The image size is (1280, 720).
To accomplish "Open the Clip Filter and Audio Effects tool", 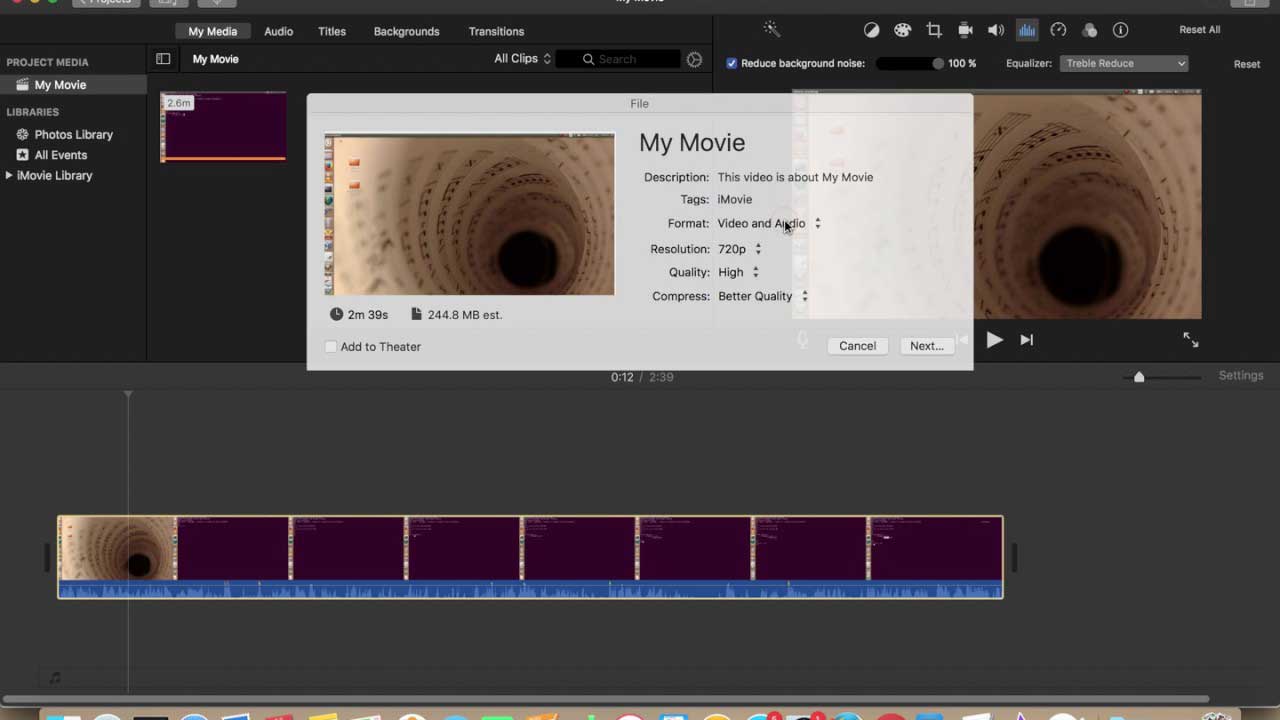I will click(x=1090, y=29).
